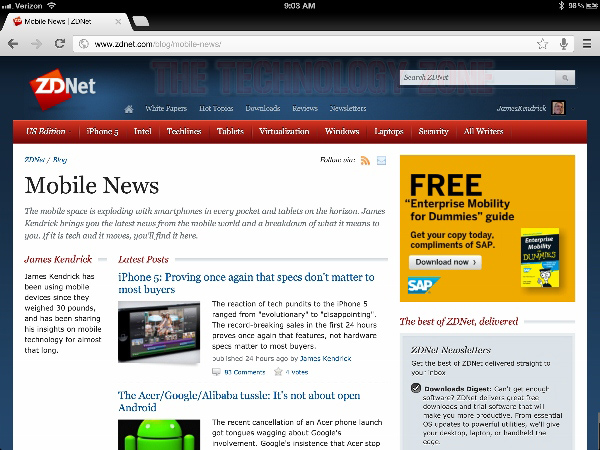Select the Mobile News ZDNet tab
This screenshot has width=600, height=450.
coord(67,22)
